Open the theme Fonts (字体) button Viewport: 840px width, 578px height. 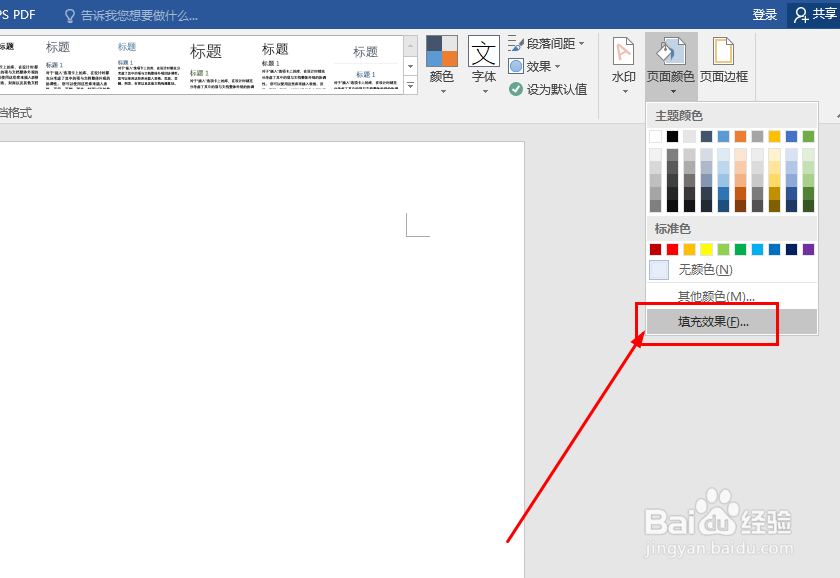[x=484, y=65]
